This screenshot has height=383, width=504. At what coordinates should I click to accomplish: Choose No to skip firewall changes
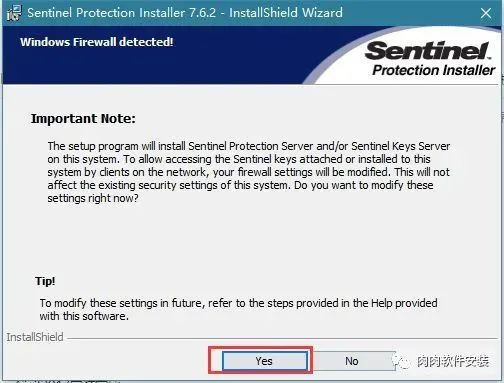coord(352,361)
